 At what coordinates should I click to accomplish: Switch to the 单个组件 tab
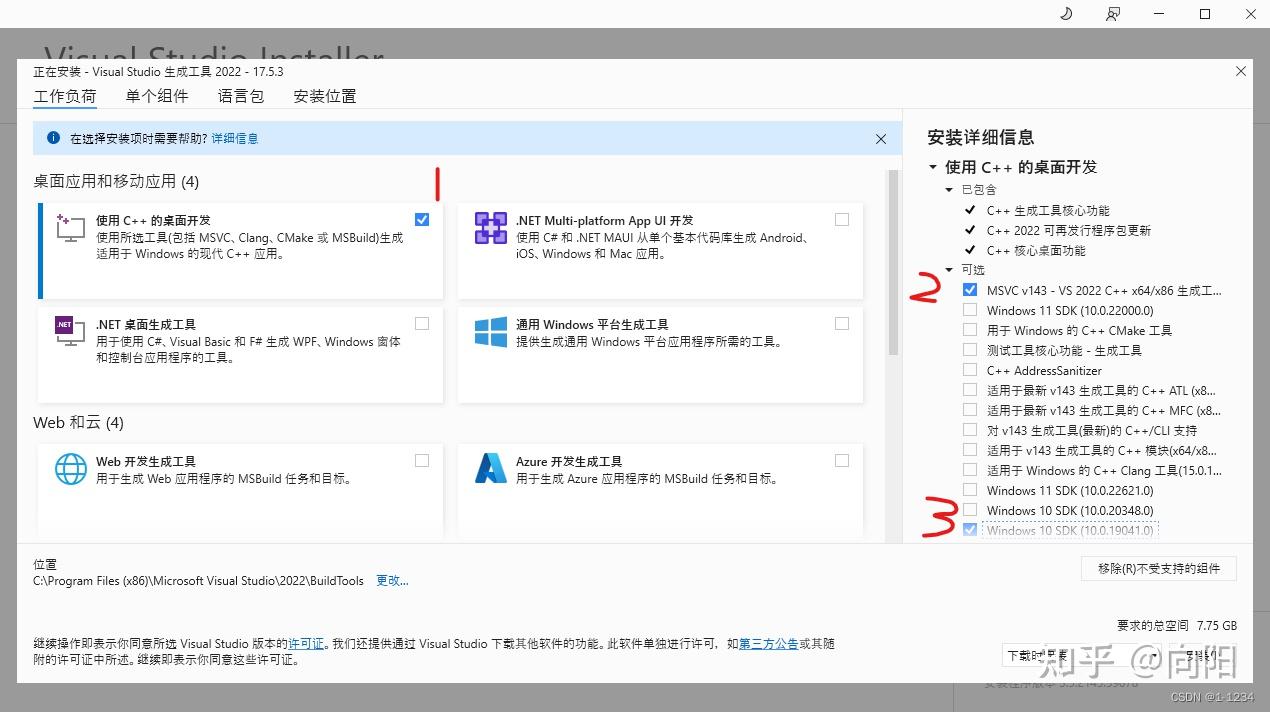[157, 95]
